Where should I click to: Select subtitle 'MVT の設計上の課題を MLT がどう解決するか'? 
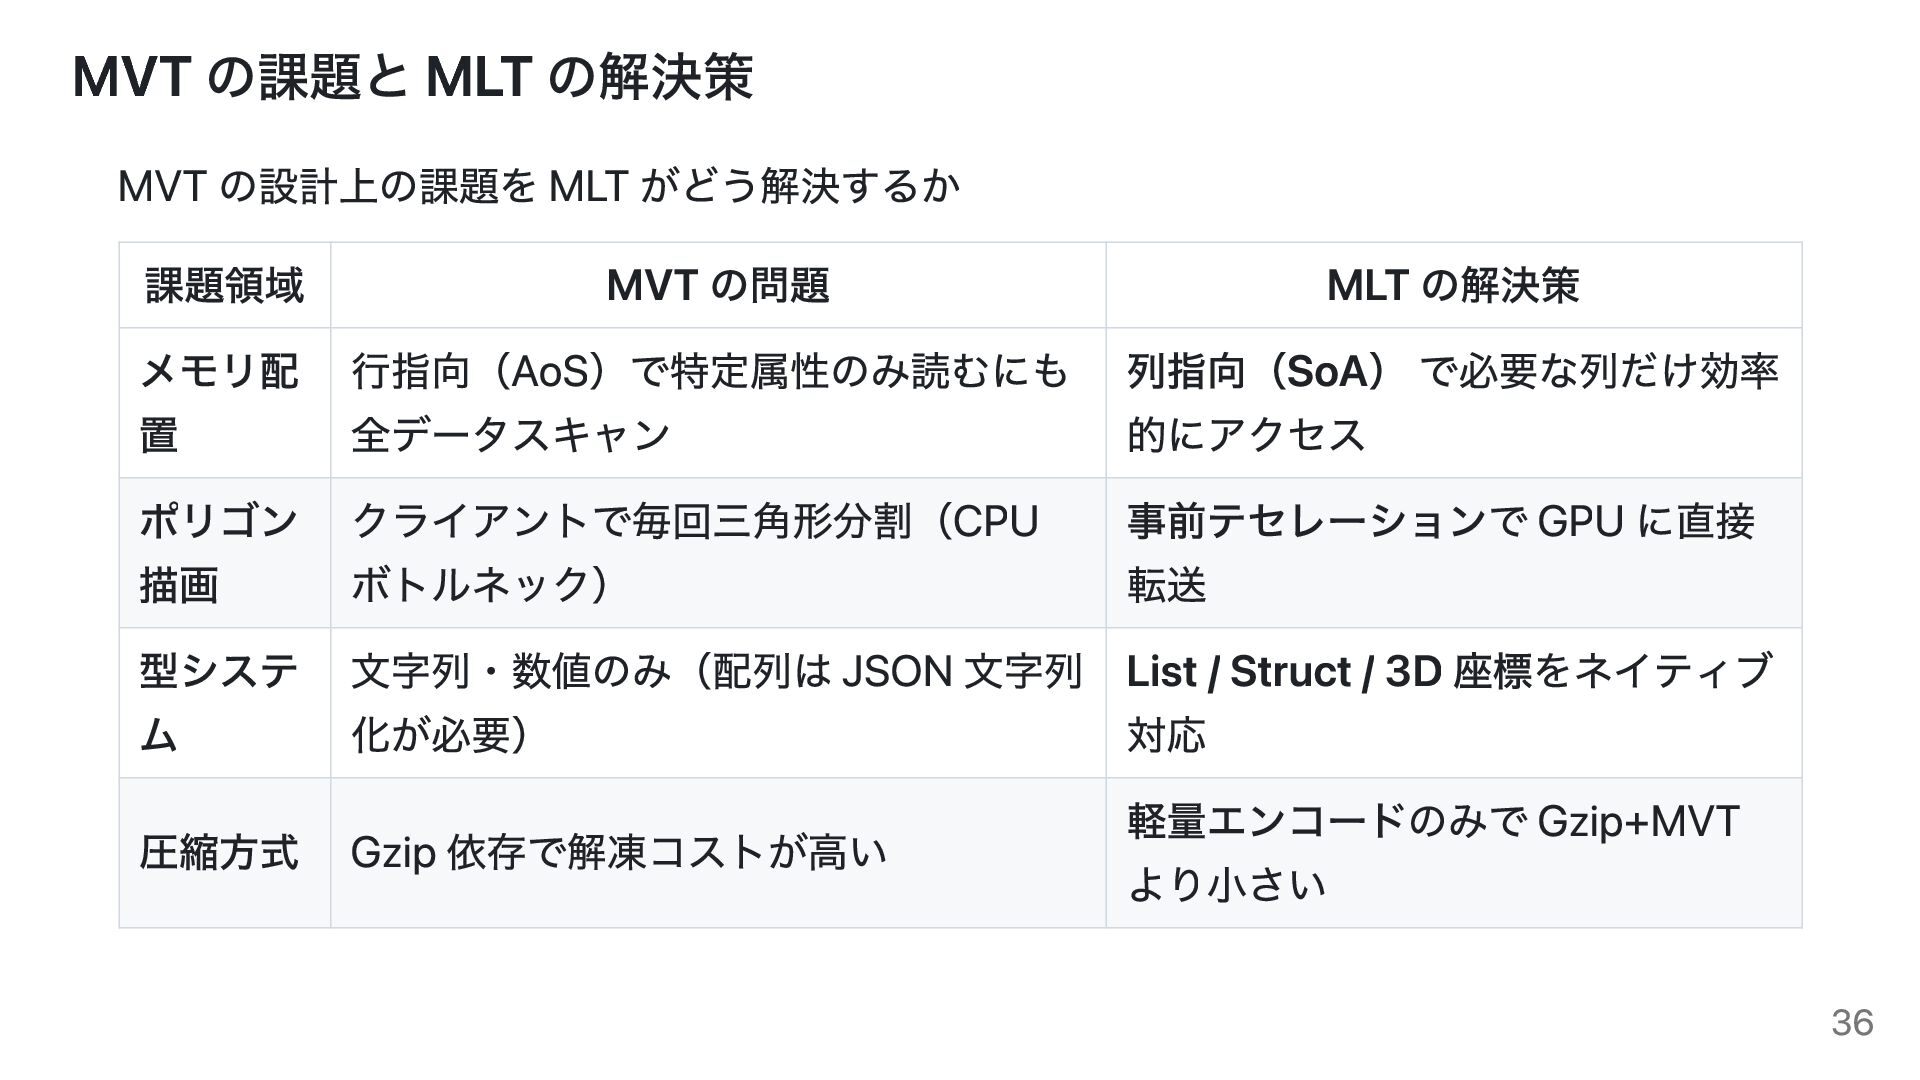(538, 186)
